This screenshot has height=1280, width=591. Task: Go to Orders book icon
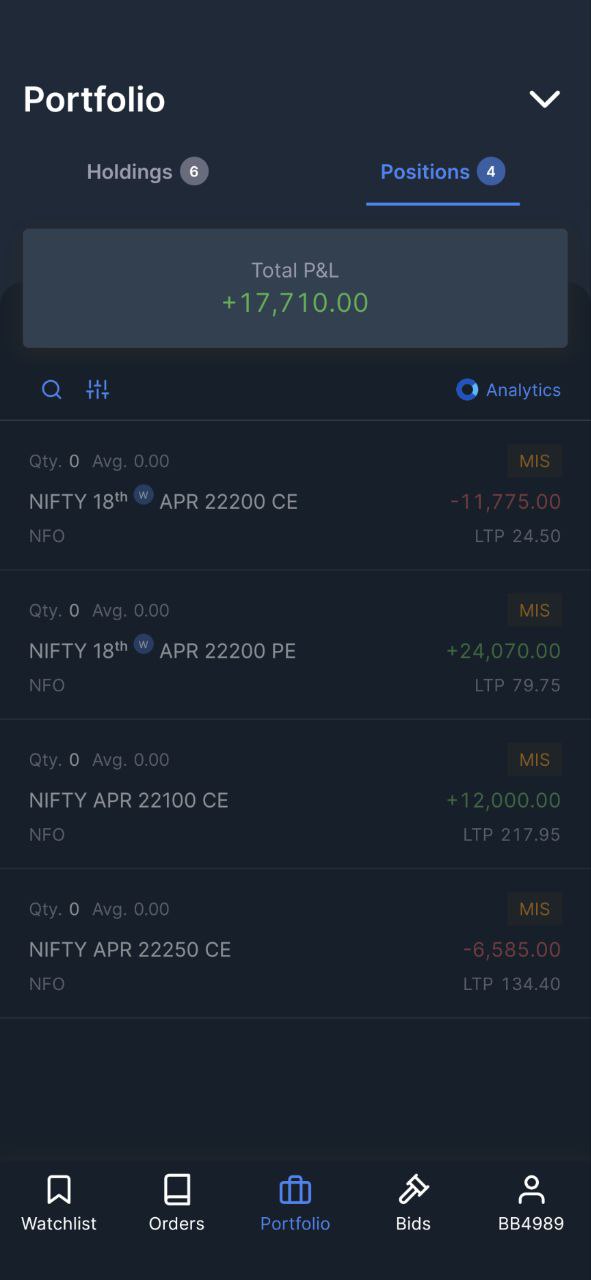tap(177, 1189)
